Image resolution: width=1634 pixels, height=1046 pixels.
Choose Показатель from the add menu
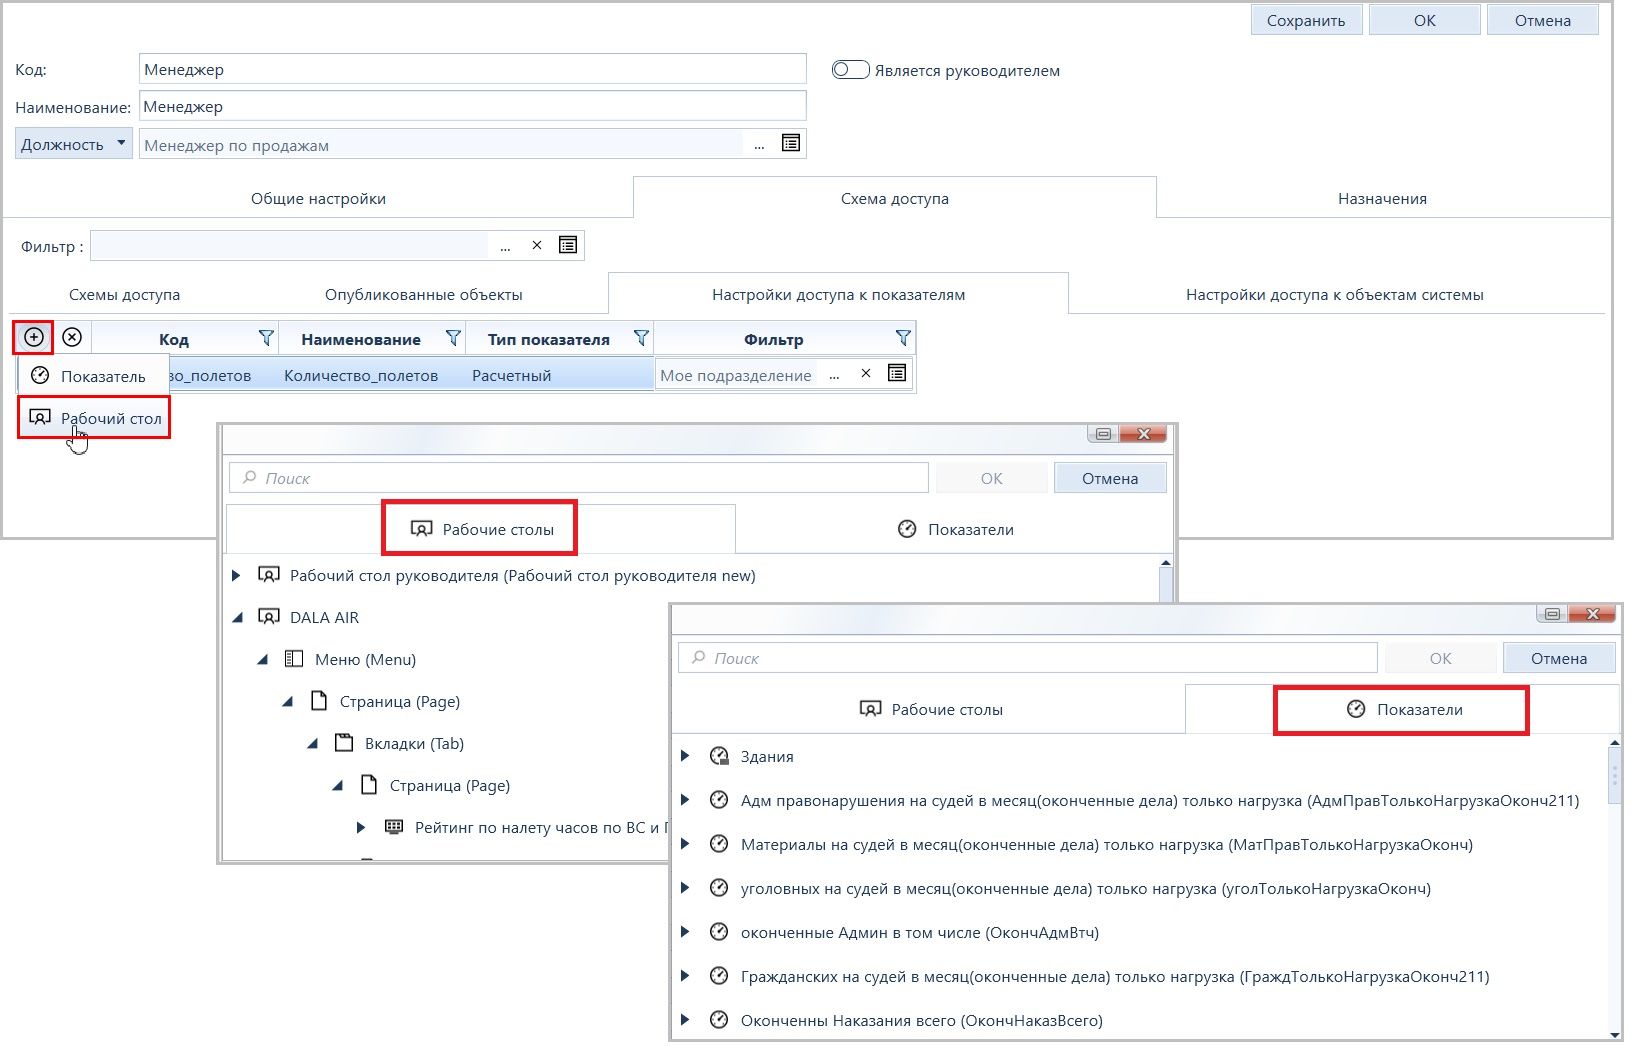point(94,376)
